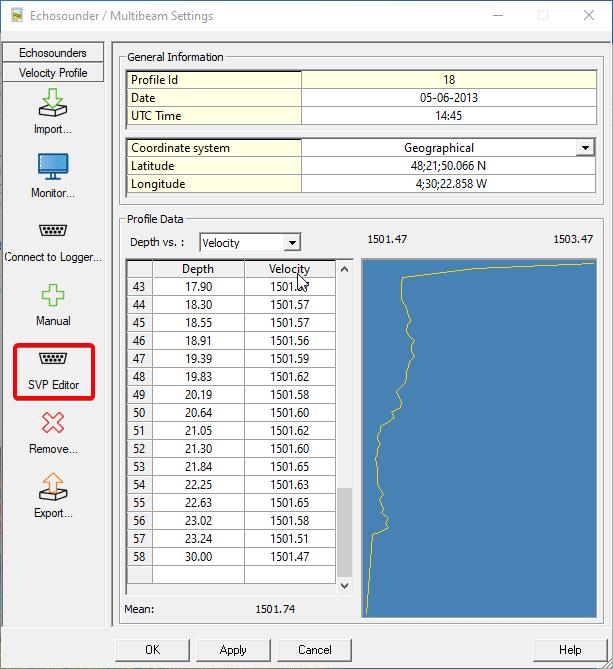Edit the Longitude value 4;30;22.858 W
Image resolution: width=613 pixels, height=669 pixels.
point(448,184)
